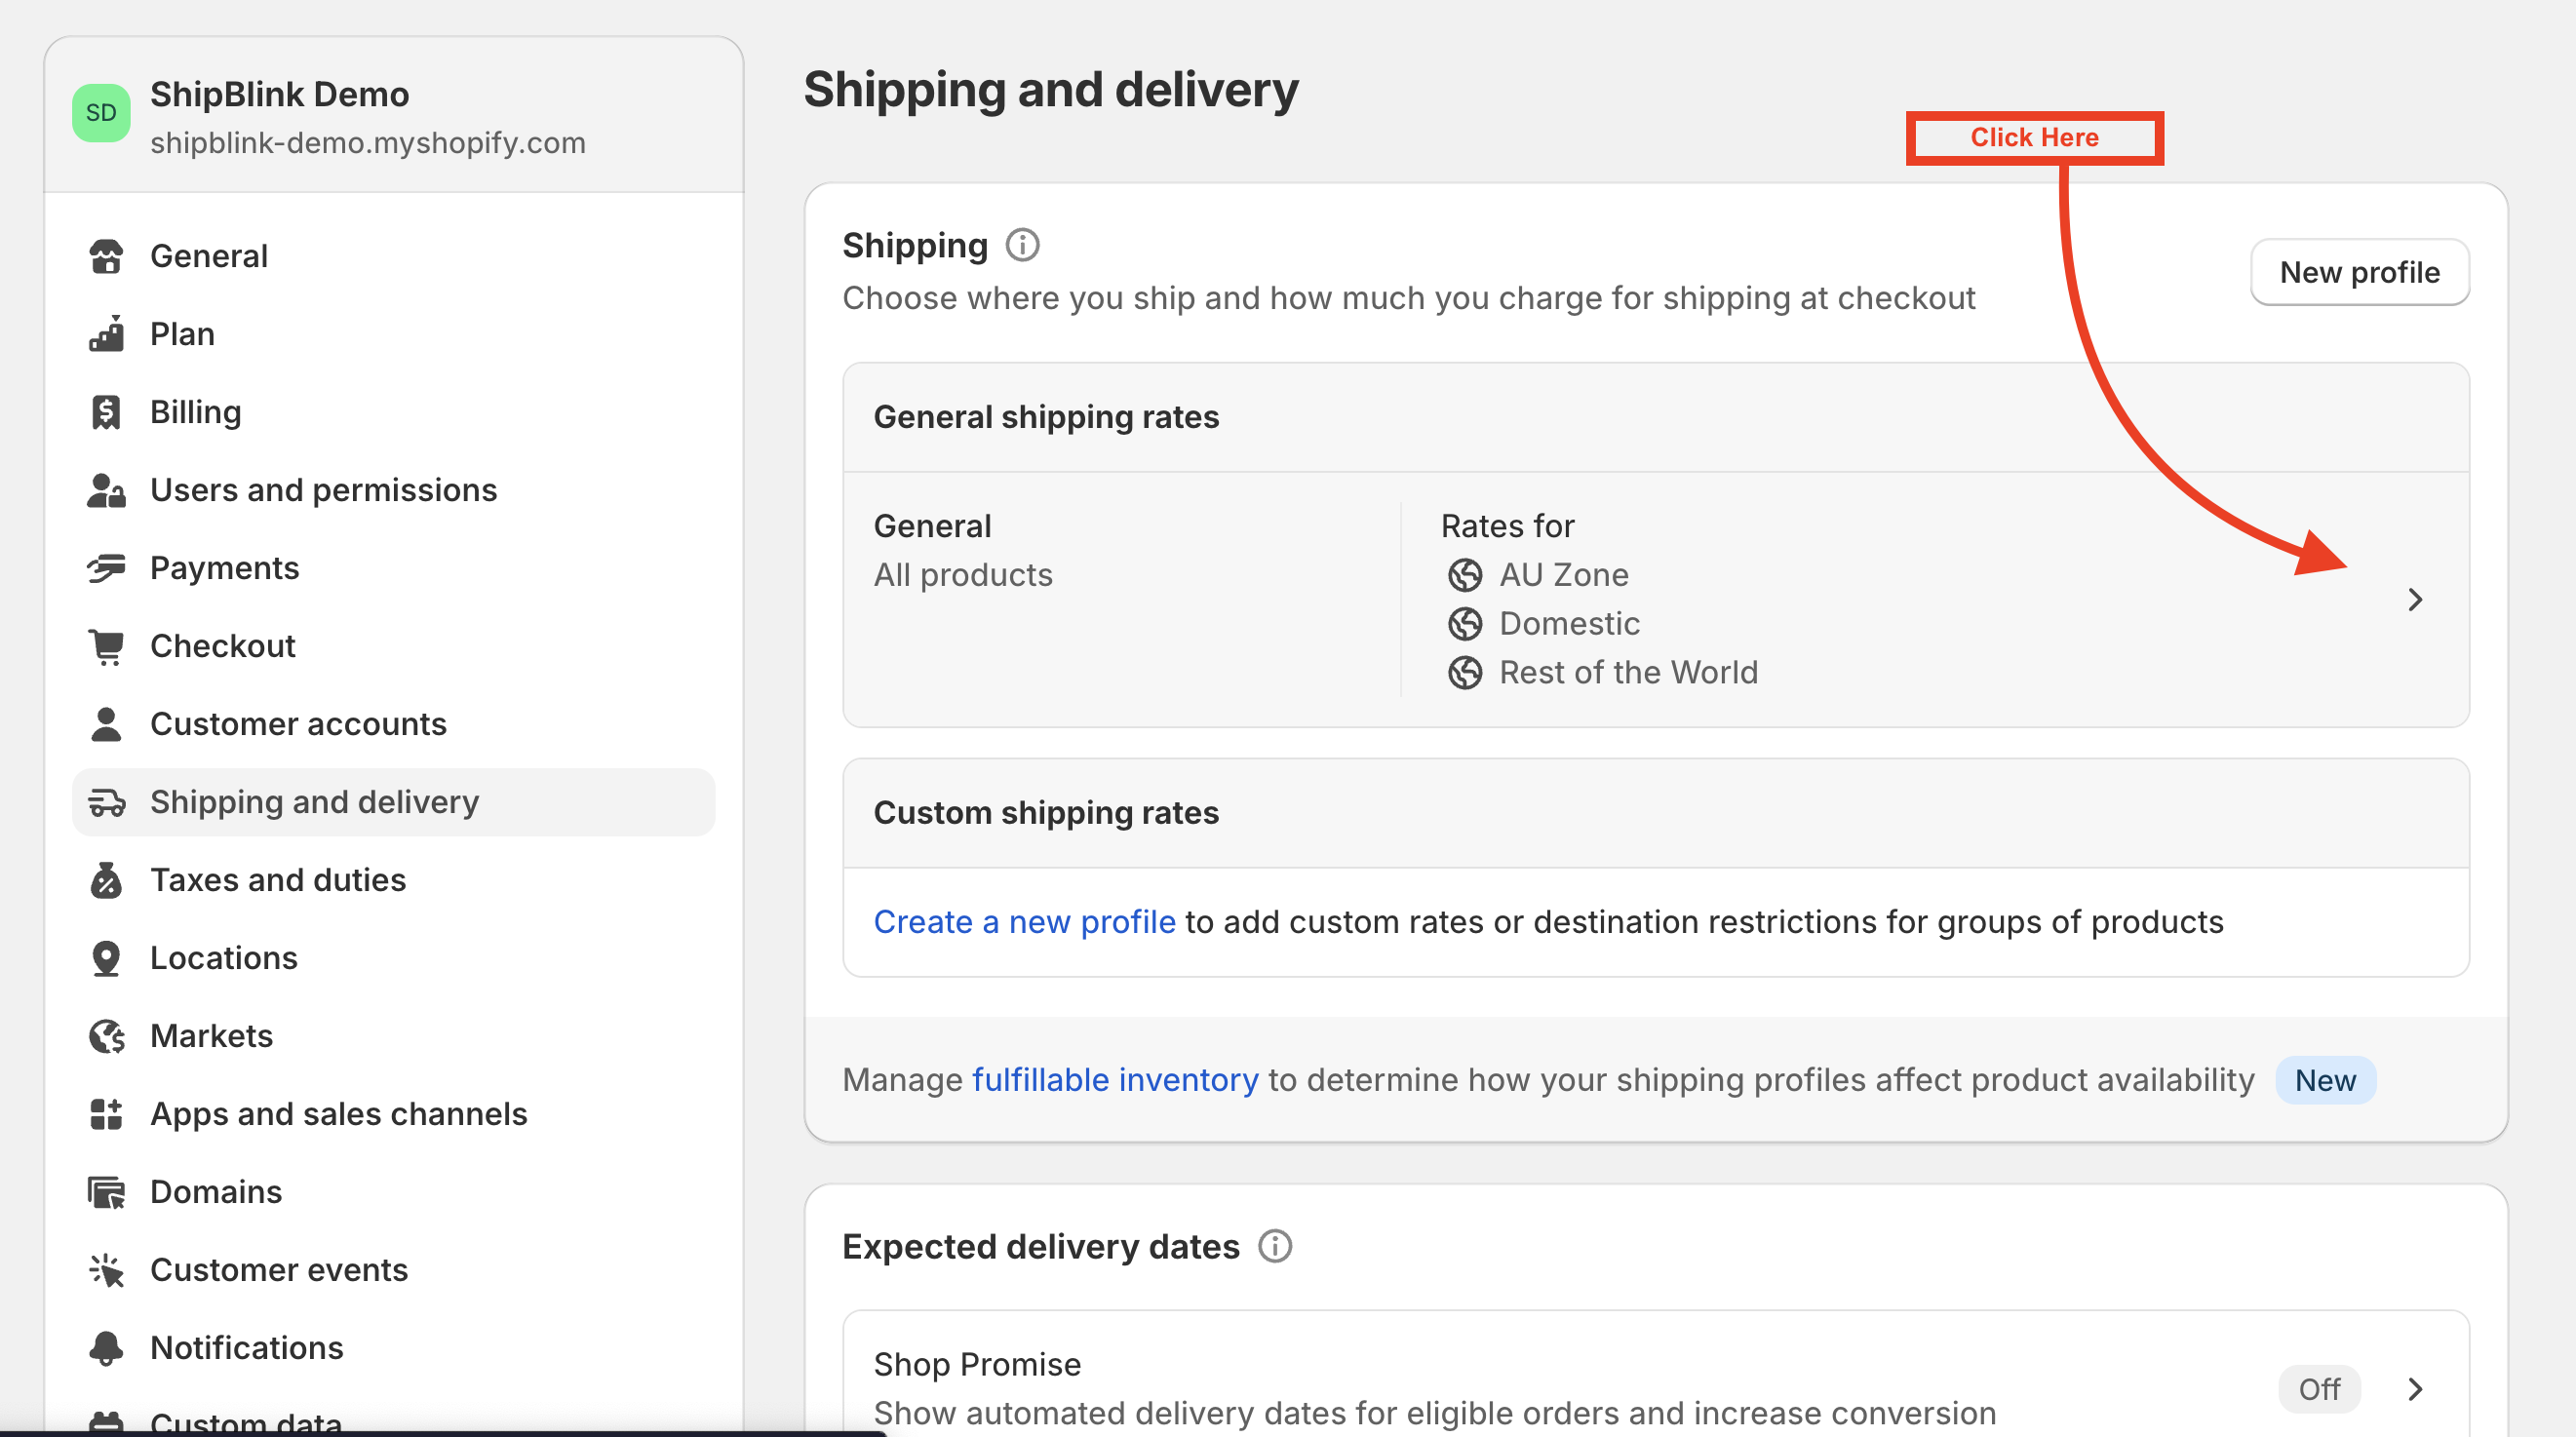Viewport: 2576px width, 1437px height.
Task: Click the Locations pin icon
Action: pos(106,958)
